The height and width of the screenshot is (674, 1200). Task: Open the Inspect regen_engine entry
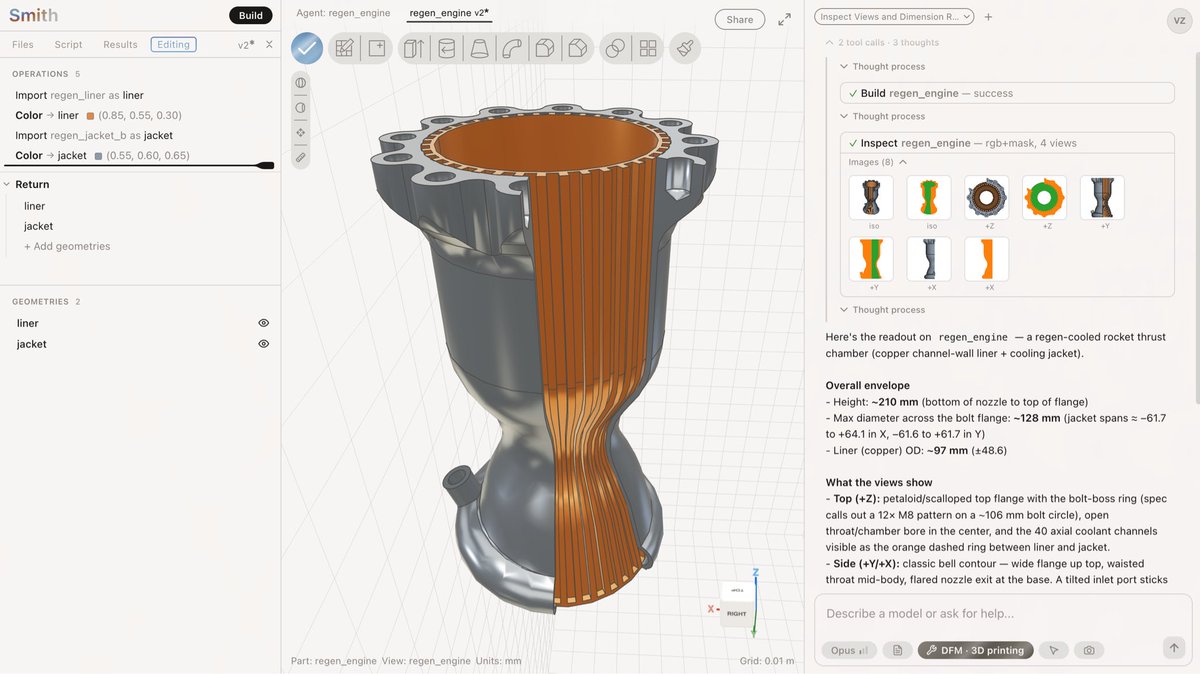[x=1007, y=143]
